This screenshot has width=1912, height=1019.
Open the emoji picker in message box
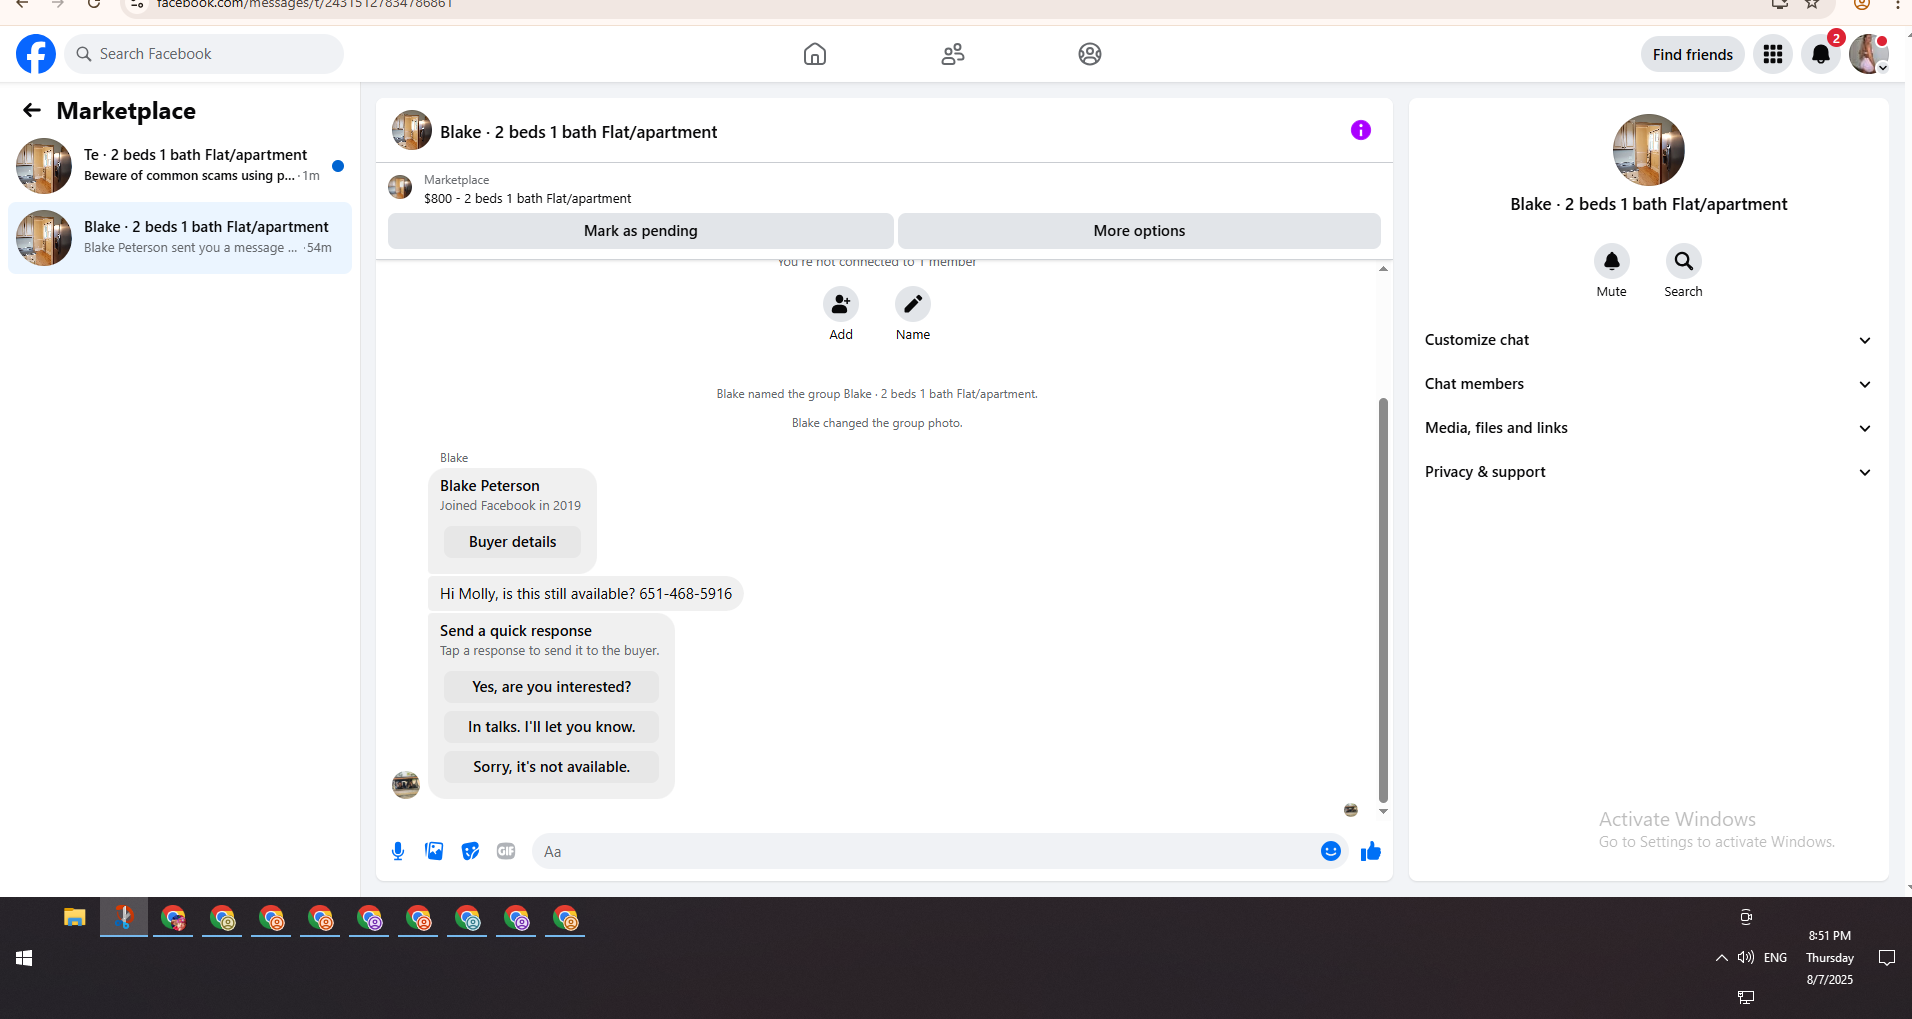coord(1331,851)
